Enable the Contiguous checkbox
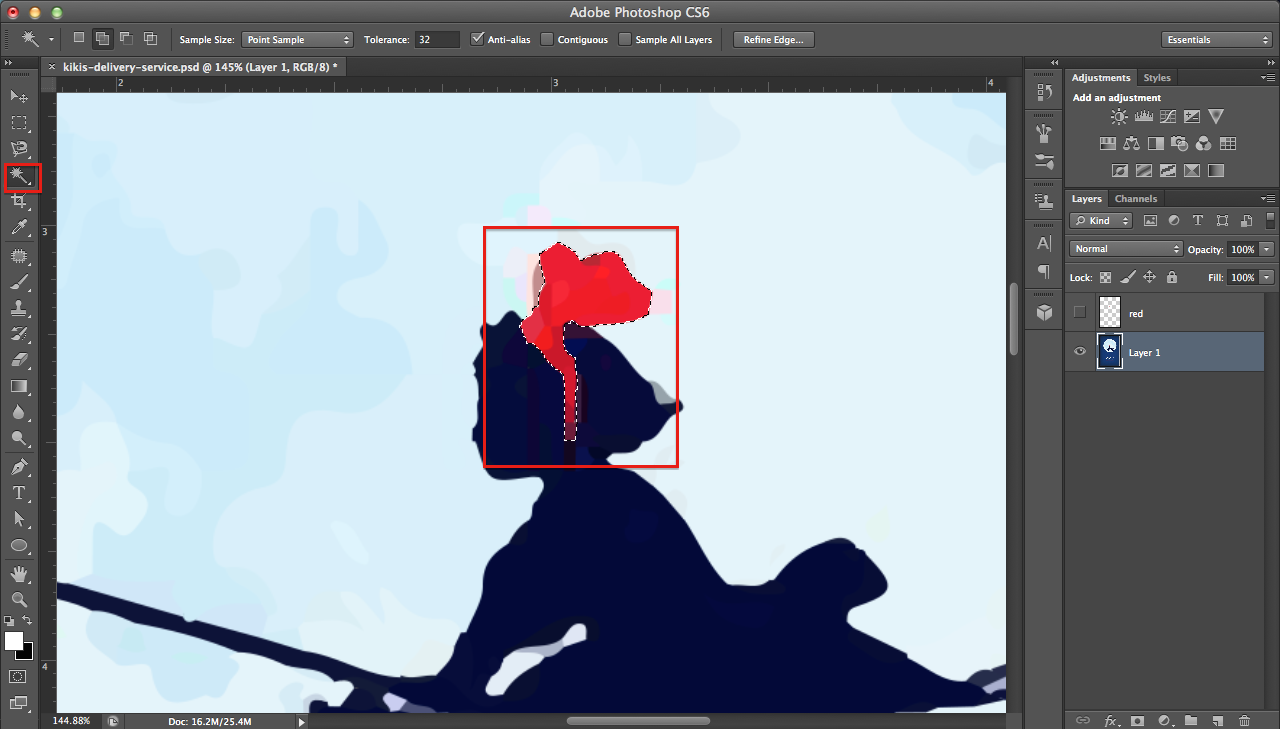Screen dimensions: 1280x729 (547, 39)
